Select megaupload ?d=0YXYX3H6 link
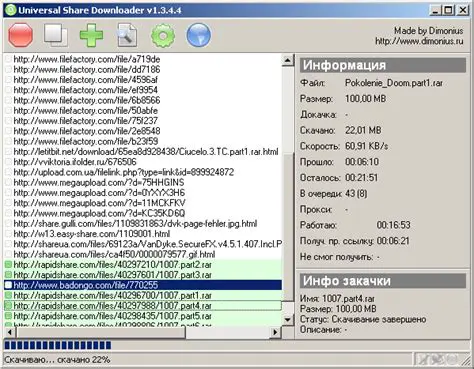The image size is (474, 369). [x=99, y=193]
